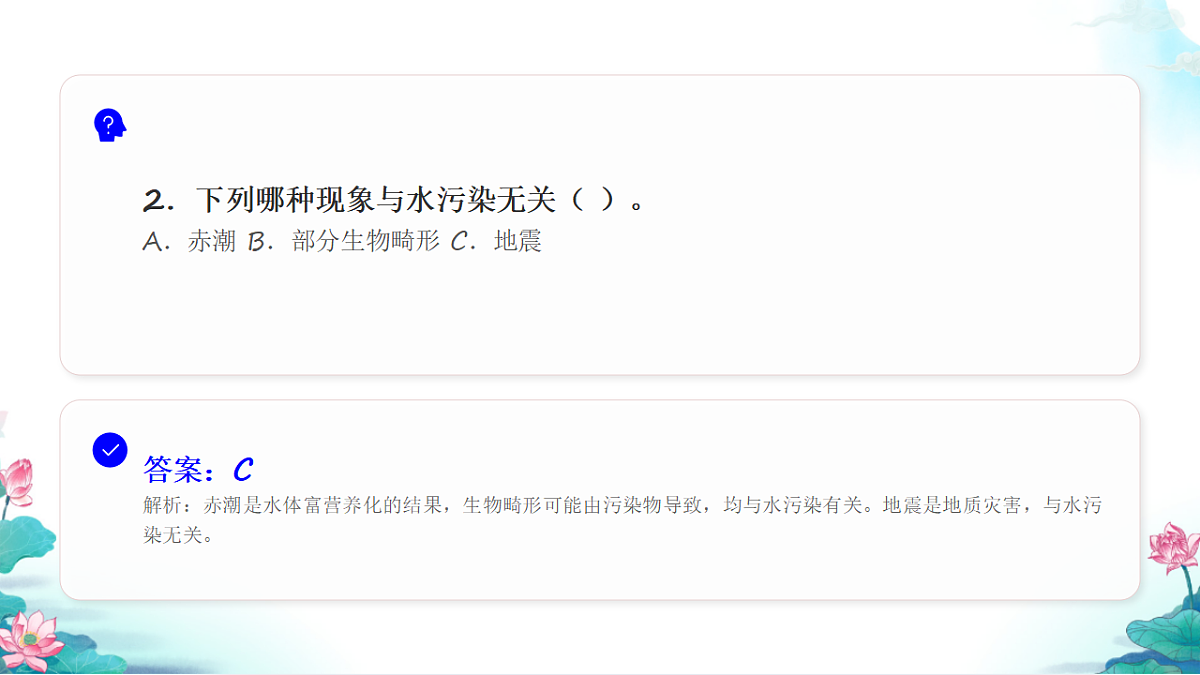Click the question text 下列哪种现象与水污染无关
The height and width of the screenshot is (675, 1200).
375,200
